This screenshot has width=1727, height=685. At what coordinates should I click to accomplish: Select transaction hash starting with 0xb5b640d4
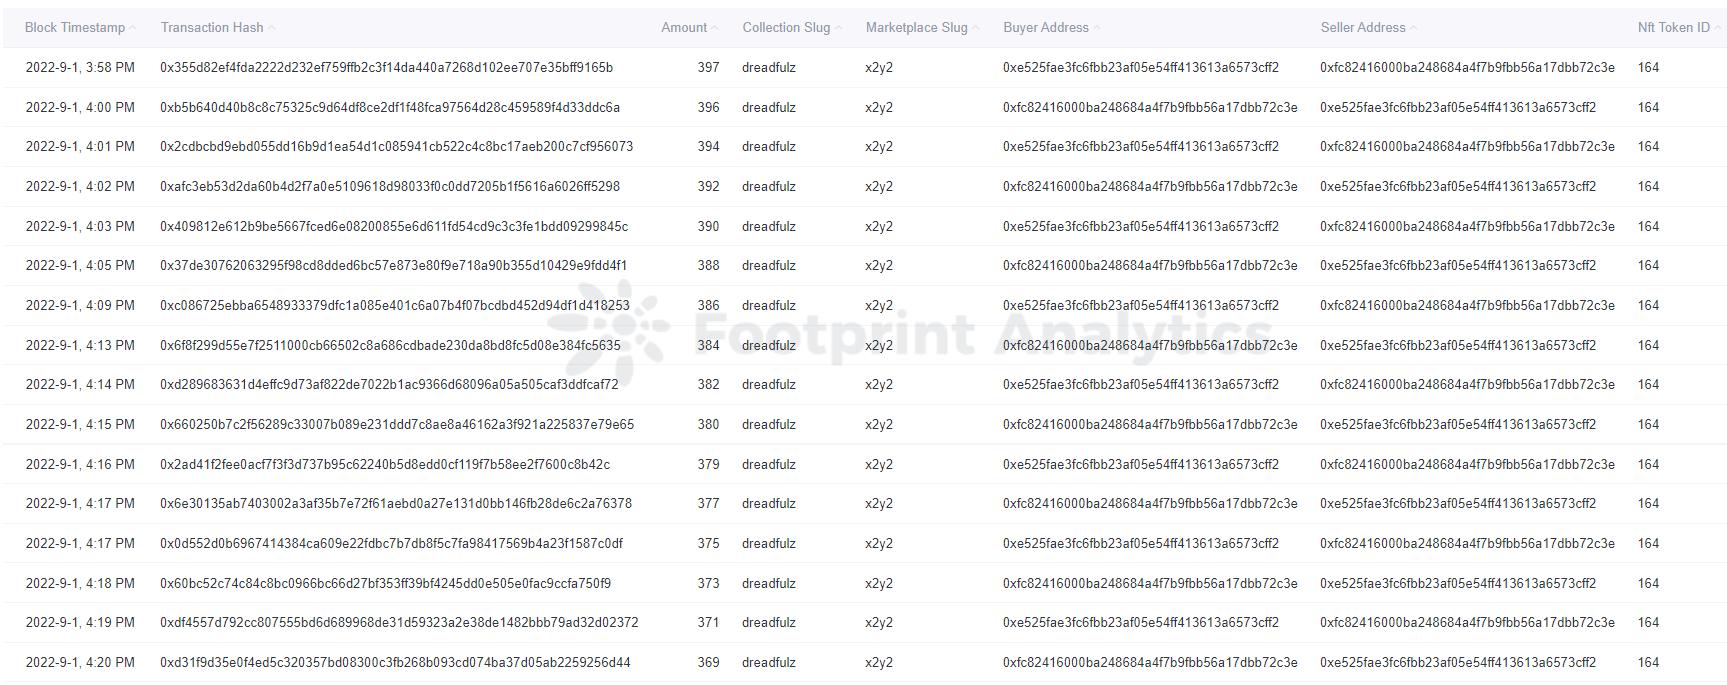click(x=390, y=107)
